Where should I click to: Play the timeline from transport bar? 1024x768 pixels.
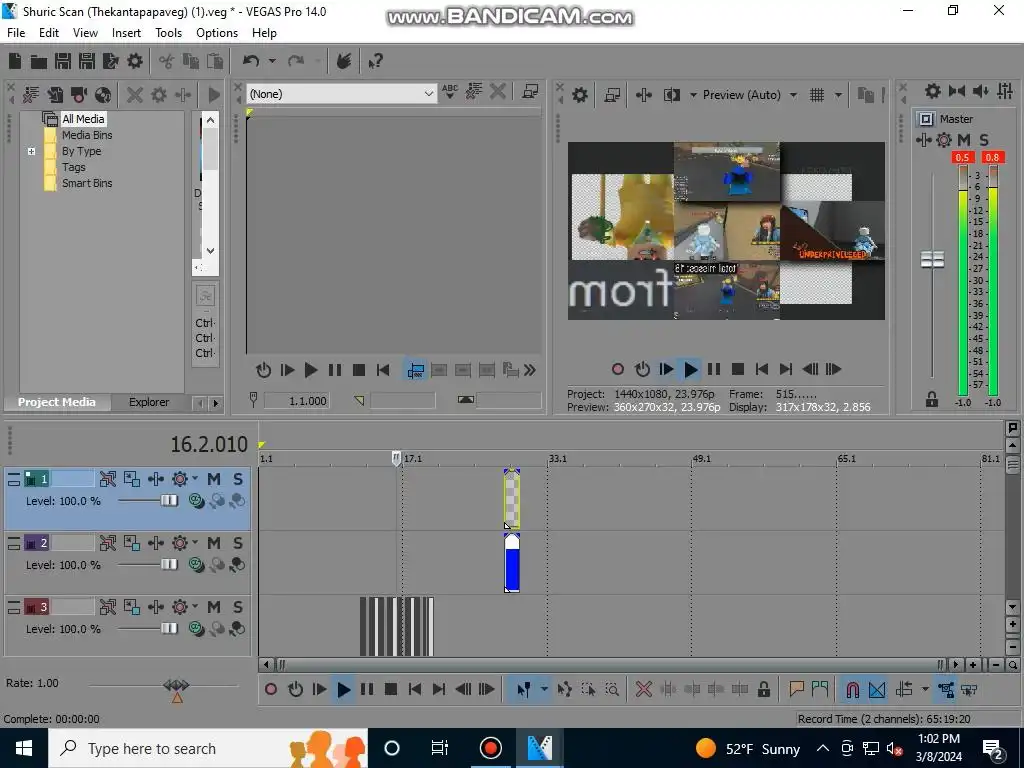coord(344,689)
